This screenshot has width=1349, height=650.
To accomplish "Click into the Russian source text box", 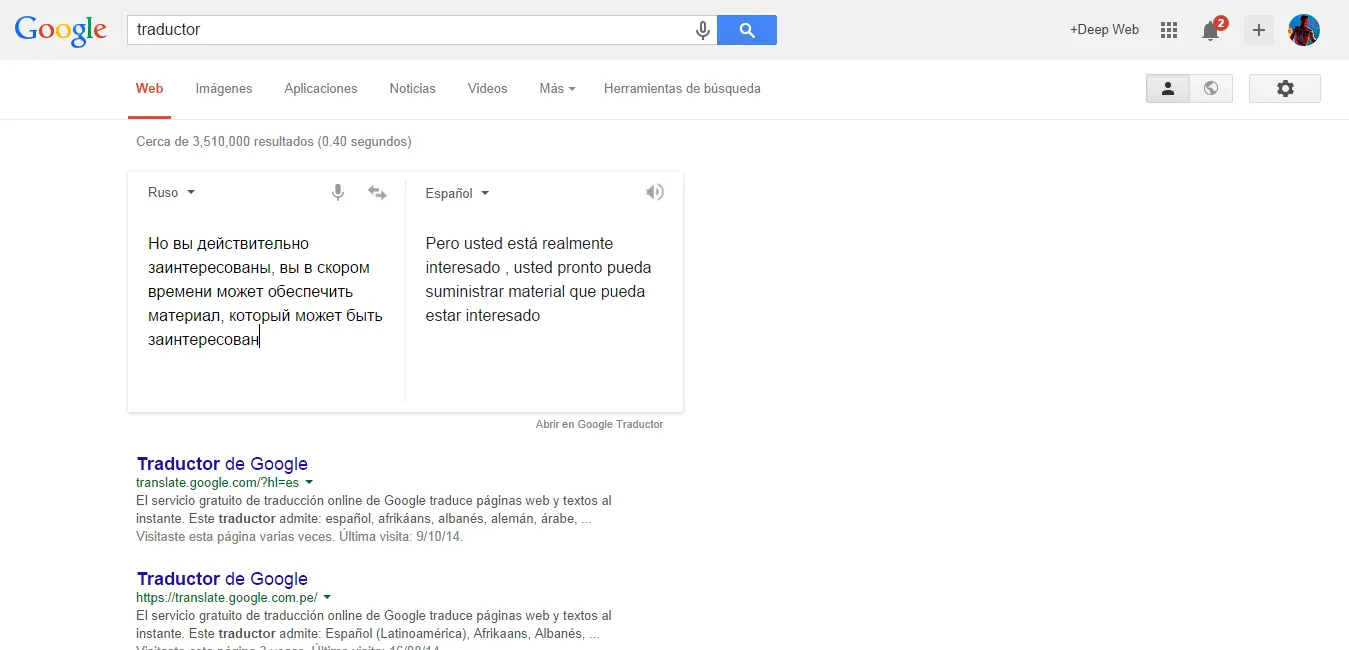I will (266, 291).
